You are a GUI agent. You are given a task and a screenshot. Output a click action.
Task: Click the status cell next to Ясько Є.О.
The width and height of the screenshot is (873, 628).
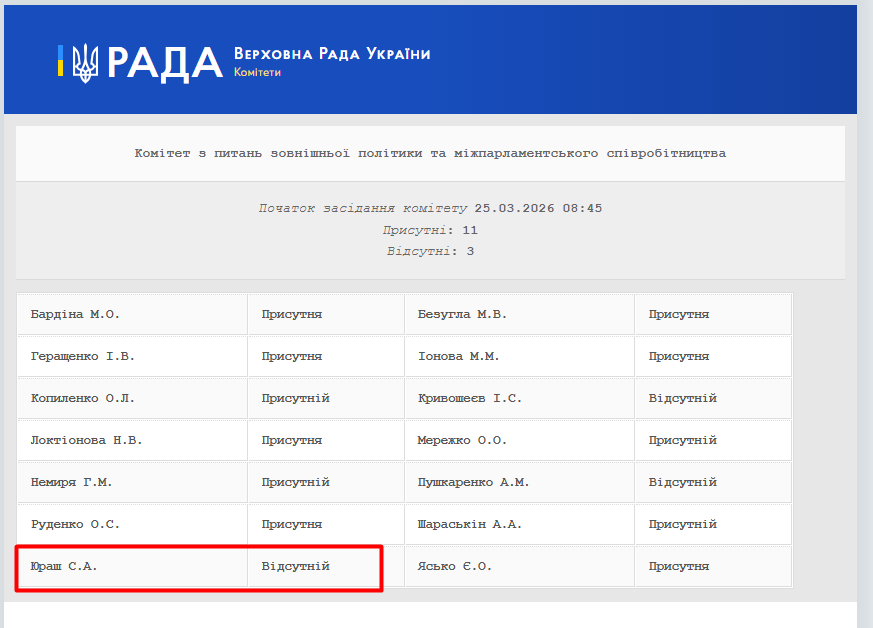[713, 567]
